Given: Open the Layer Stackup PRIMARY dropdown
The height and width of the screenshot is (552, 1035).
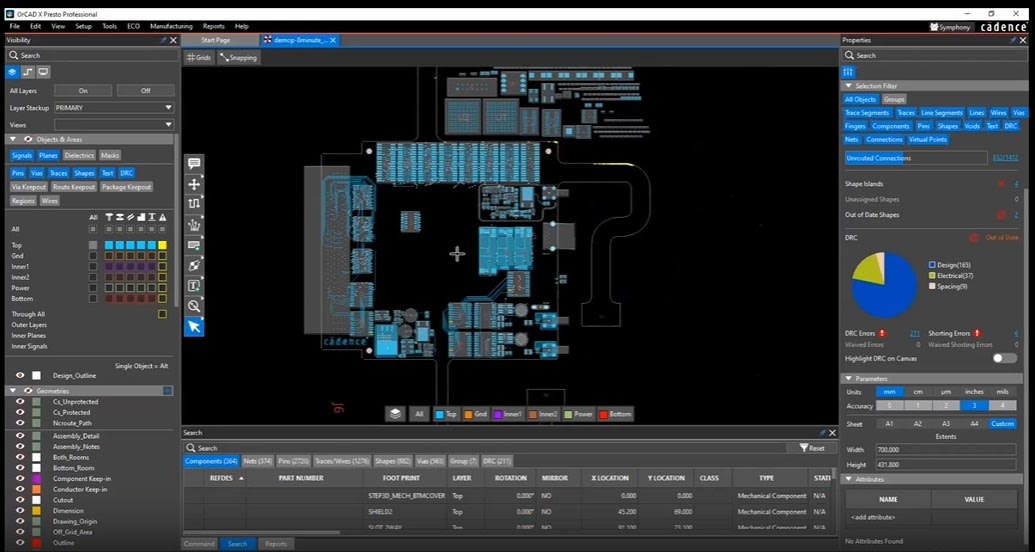Looking at the screenshot, I should [x=114, y=108].
